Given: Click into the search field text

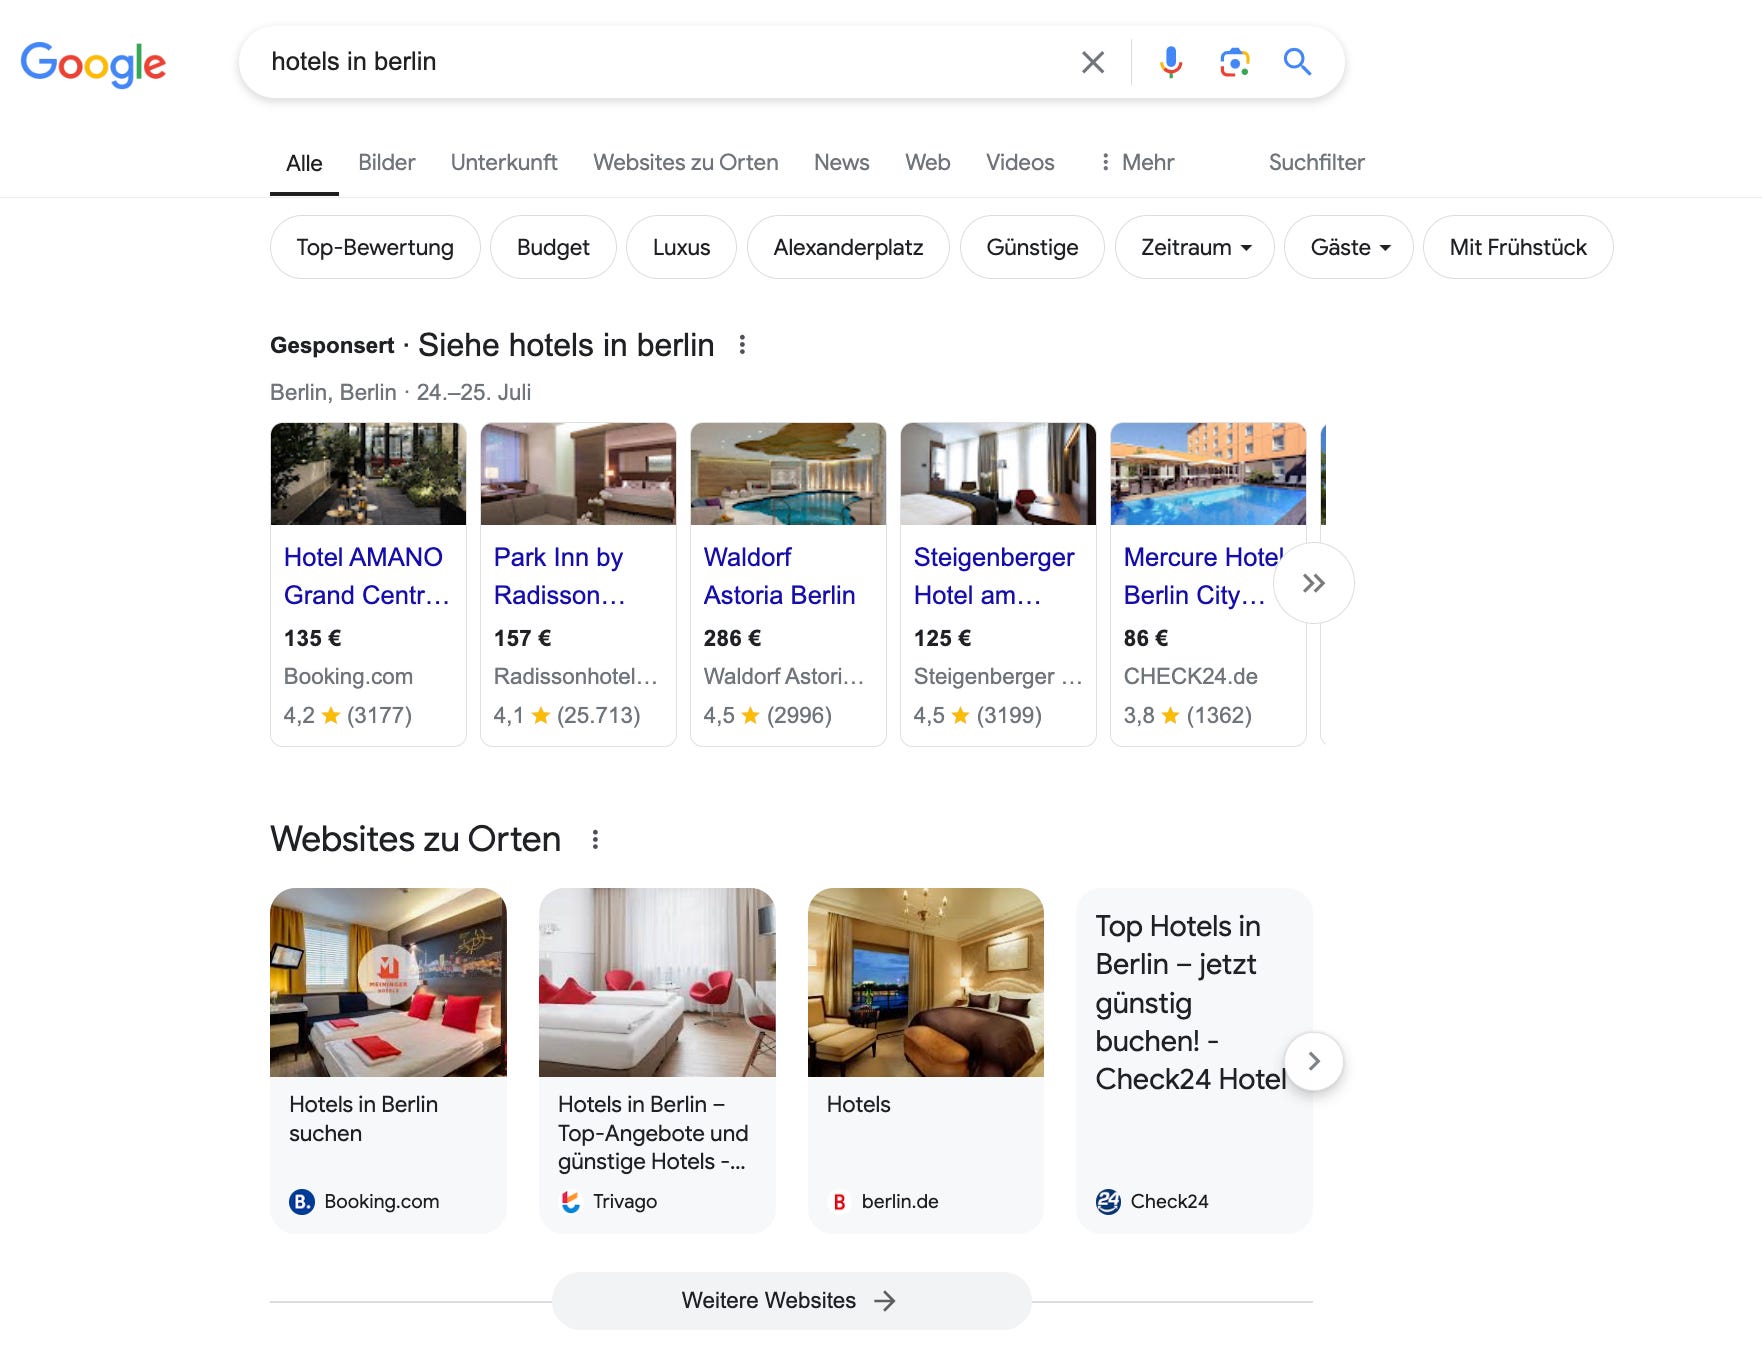Looking at the screenshot, I should pos(354,62).
